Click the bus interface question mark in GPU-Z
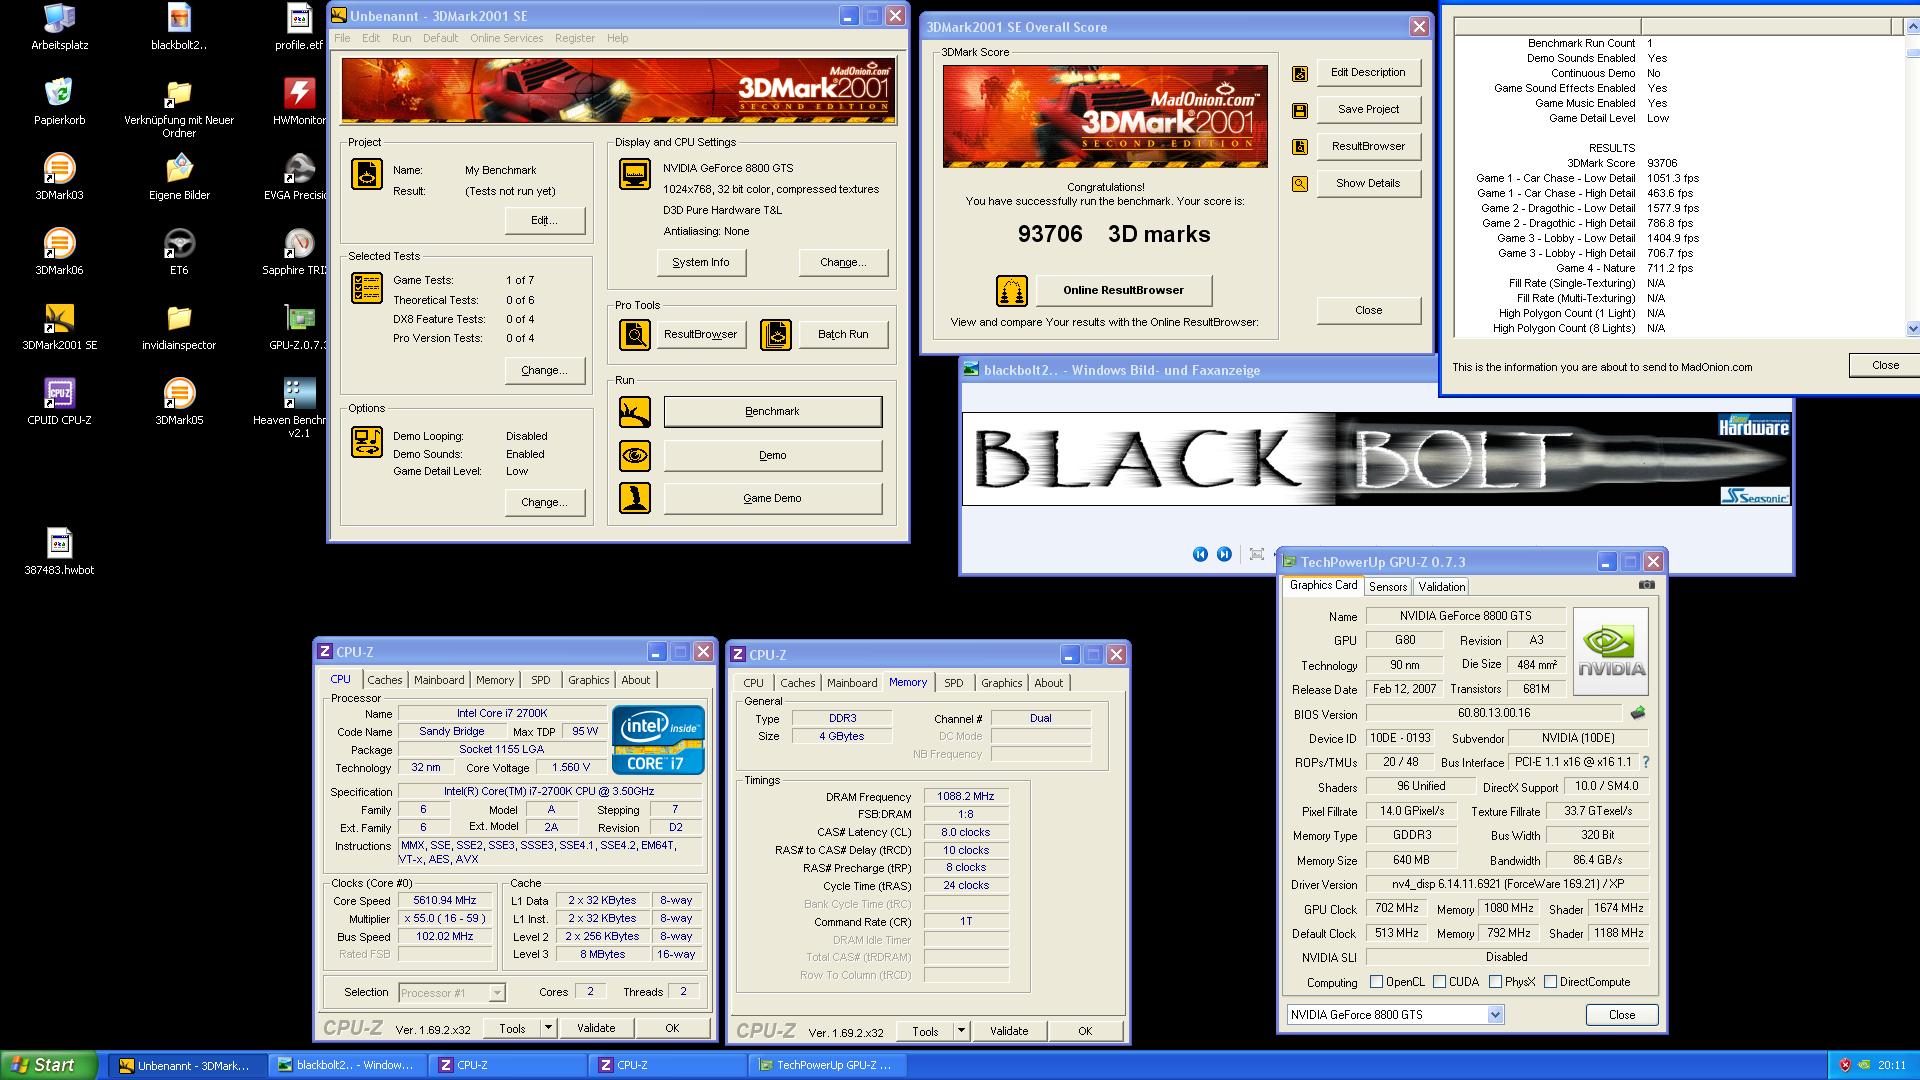Screen dimensions: 1920x1080 point(1646,762)
